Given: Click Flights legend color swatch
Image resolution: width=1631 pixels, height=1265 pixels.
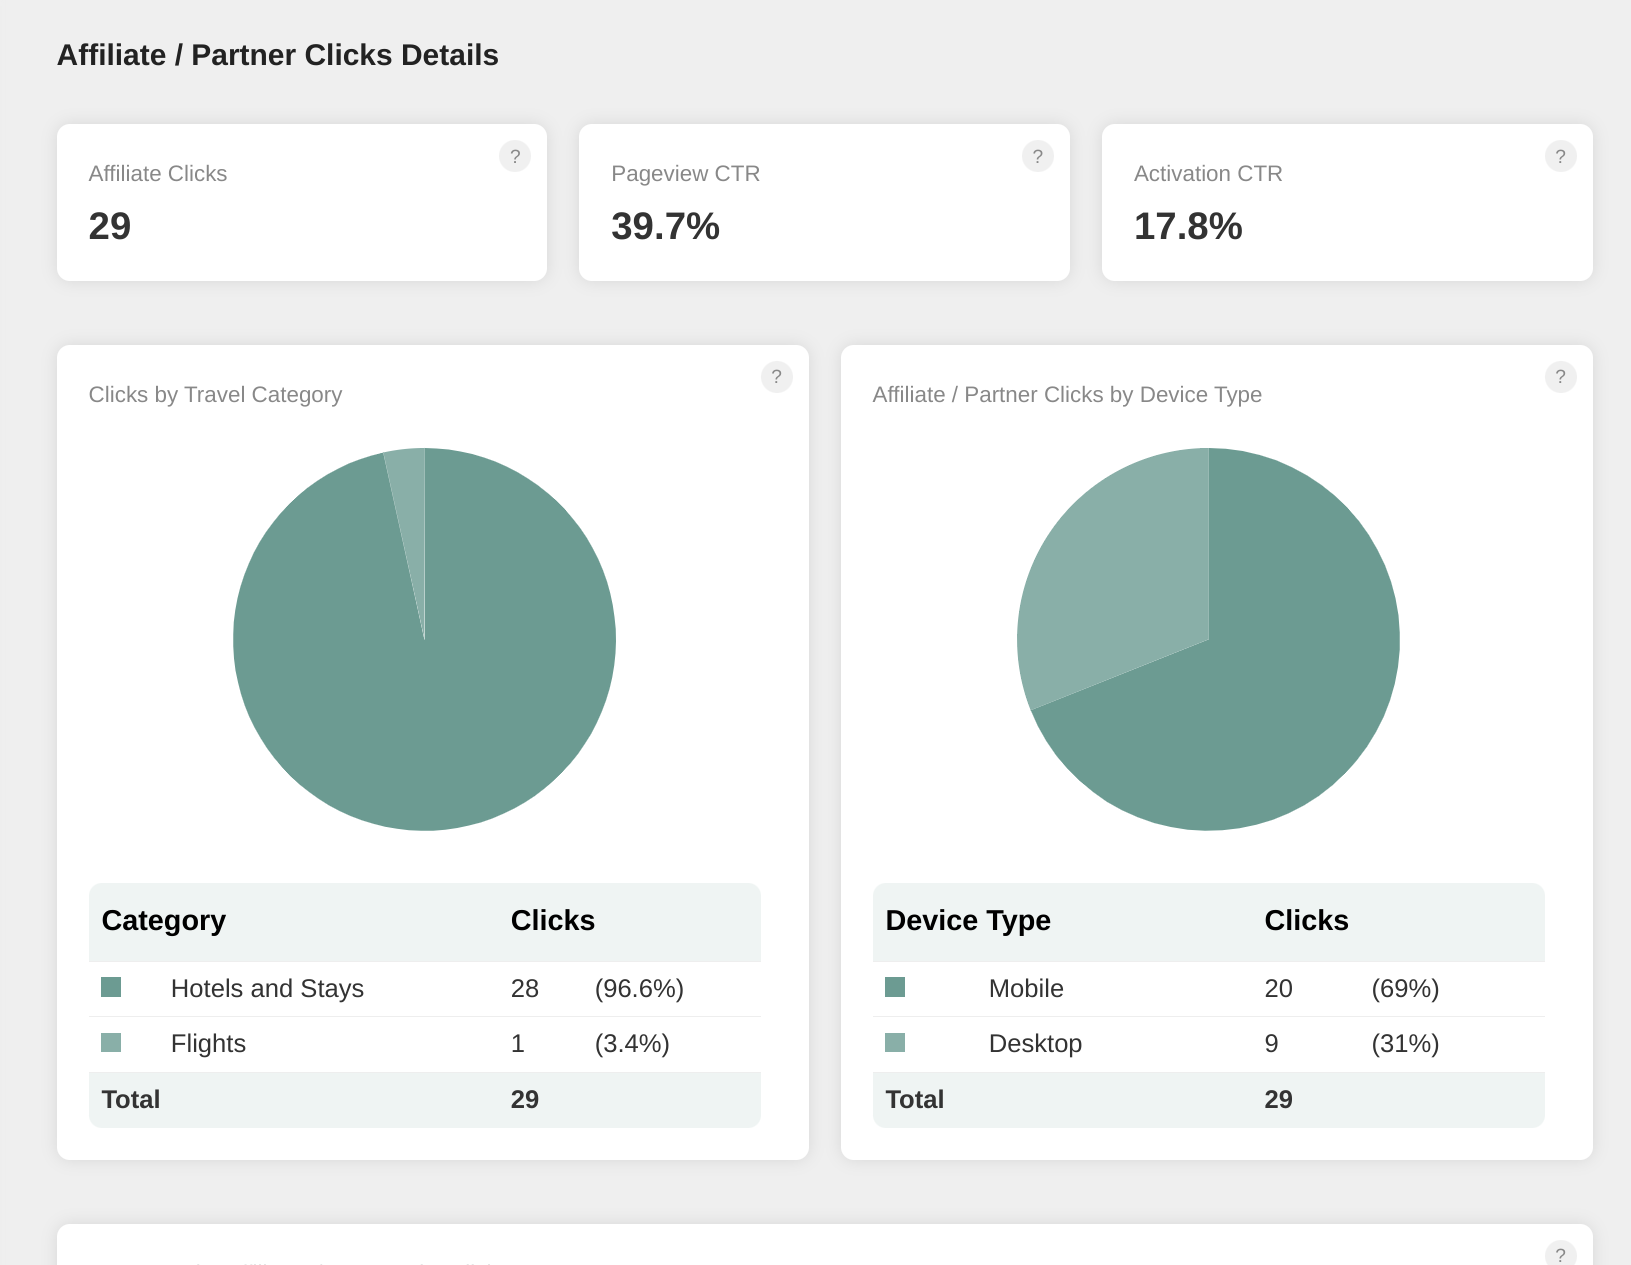Looking at the screenshot, I should 111,1043.
